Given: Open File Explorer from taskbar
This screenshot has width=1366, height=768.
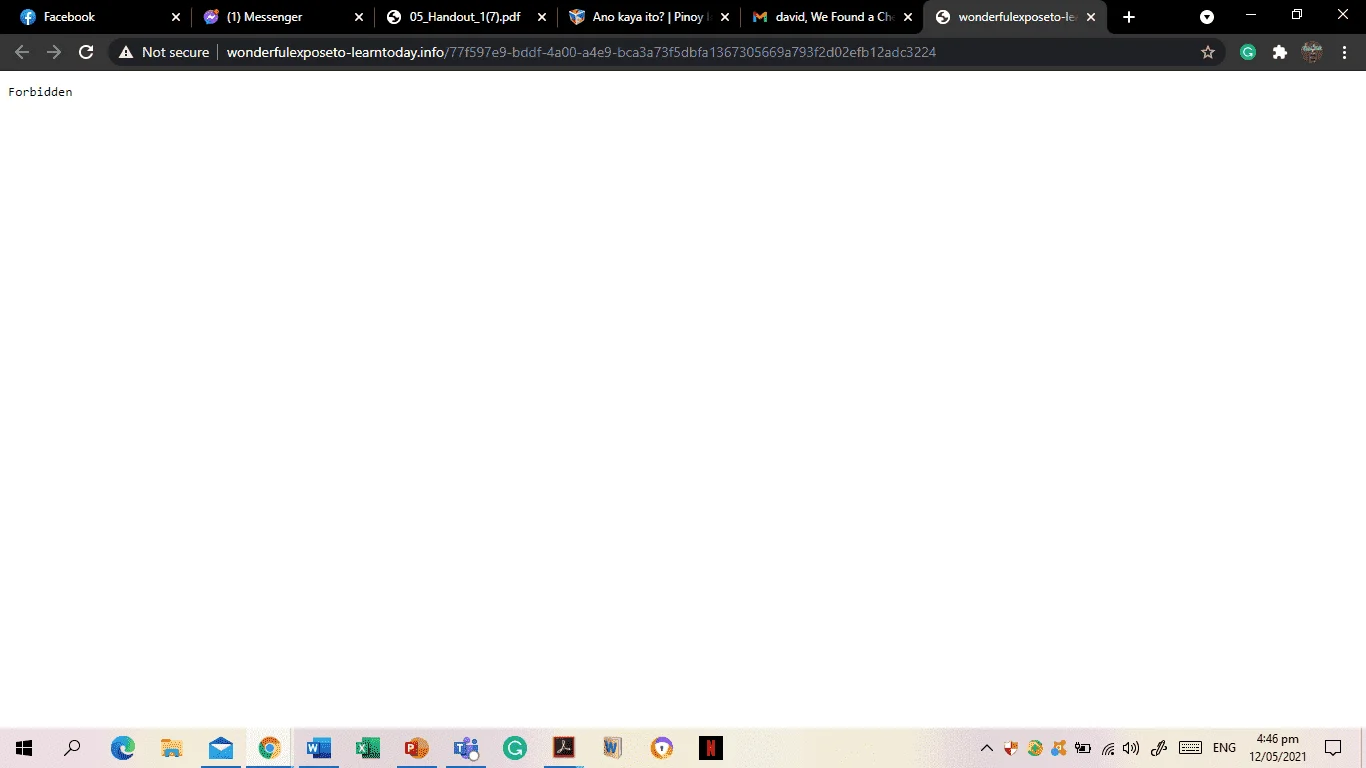Looking at the screenshot, I should [172, 748].
